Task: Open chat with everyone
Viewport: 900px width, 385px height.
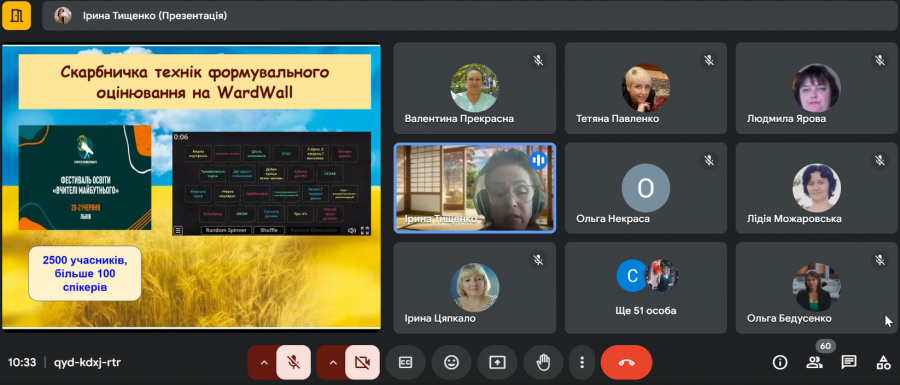Action: (849, 362)
